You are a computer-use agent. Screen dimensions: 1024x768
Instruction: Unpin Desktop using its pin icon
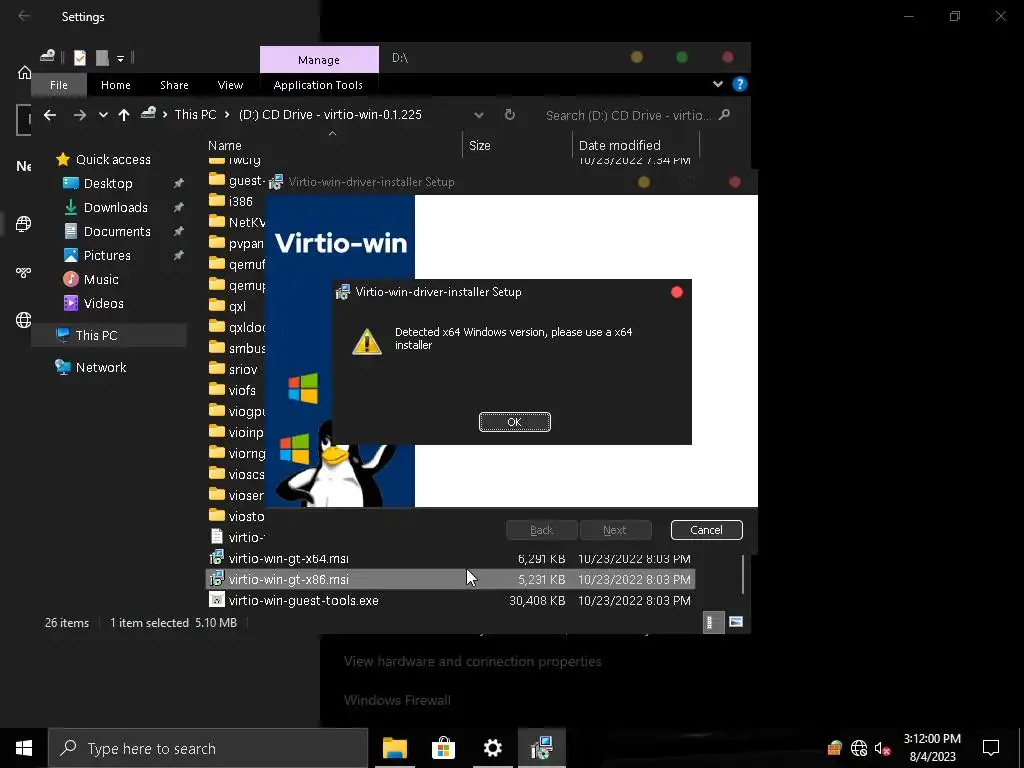pyautogui.click(x=178, y=184)
